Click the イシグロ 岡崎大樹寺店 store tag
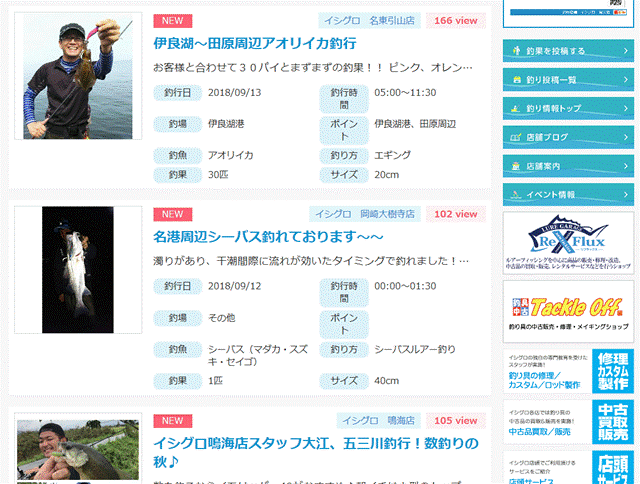 tap(364, 214)
